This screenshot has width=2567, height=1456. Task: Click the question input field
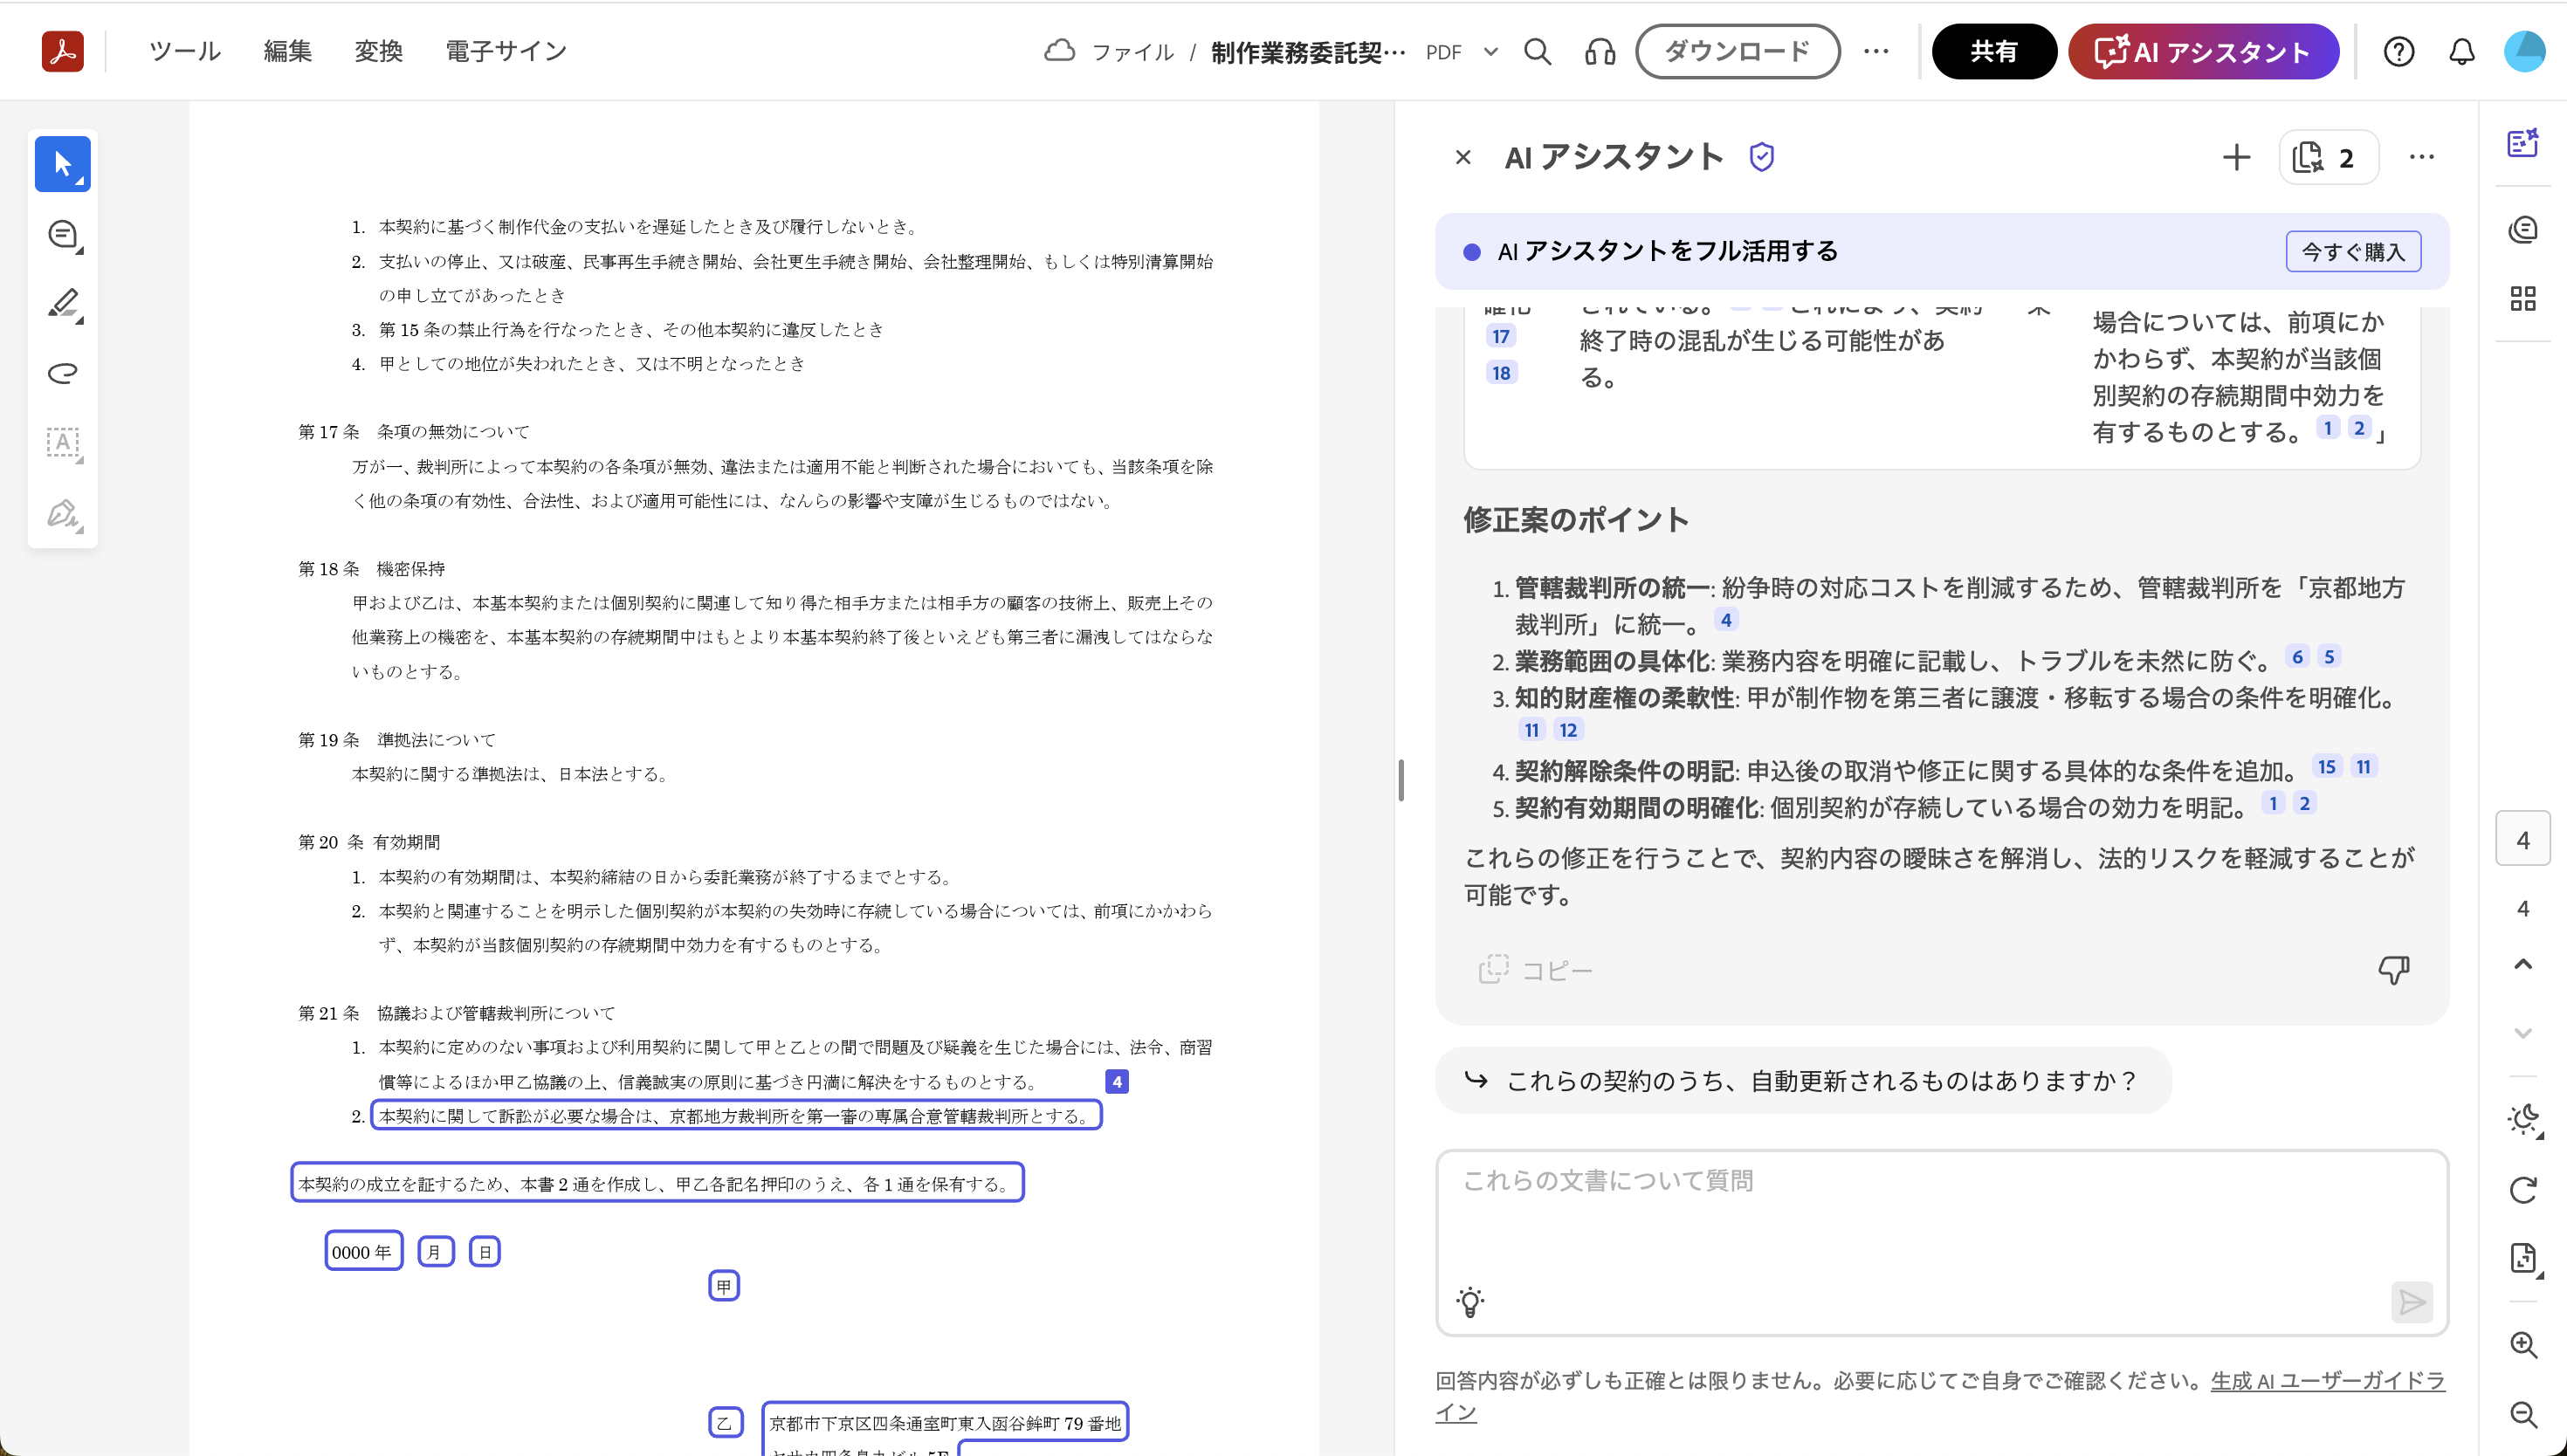(1940, 1220)
